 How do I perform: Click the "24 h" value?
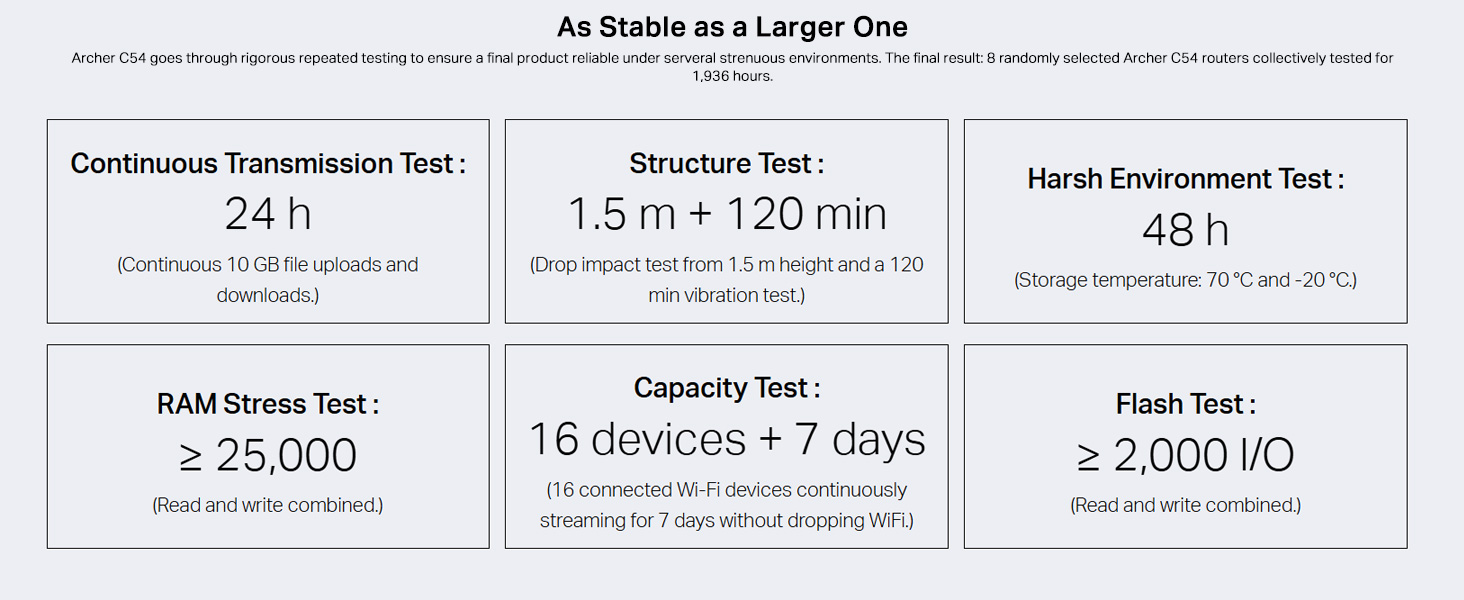[x=268, y=214]
